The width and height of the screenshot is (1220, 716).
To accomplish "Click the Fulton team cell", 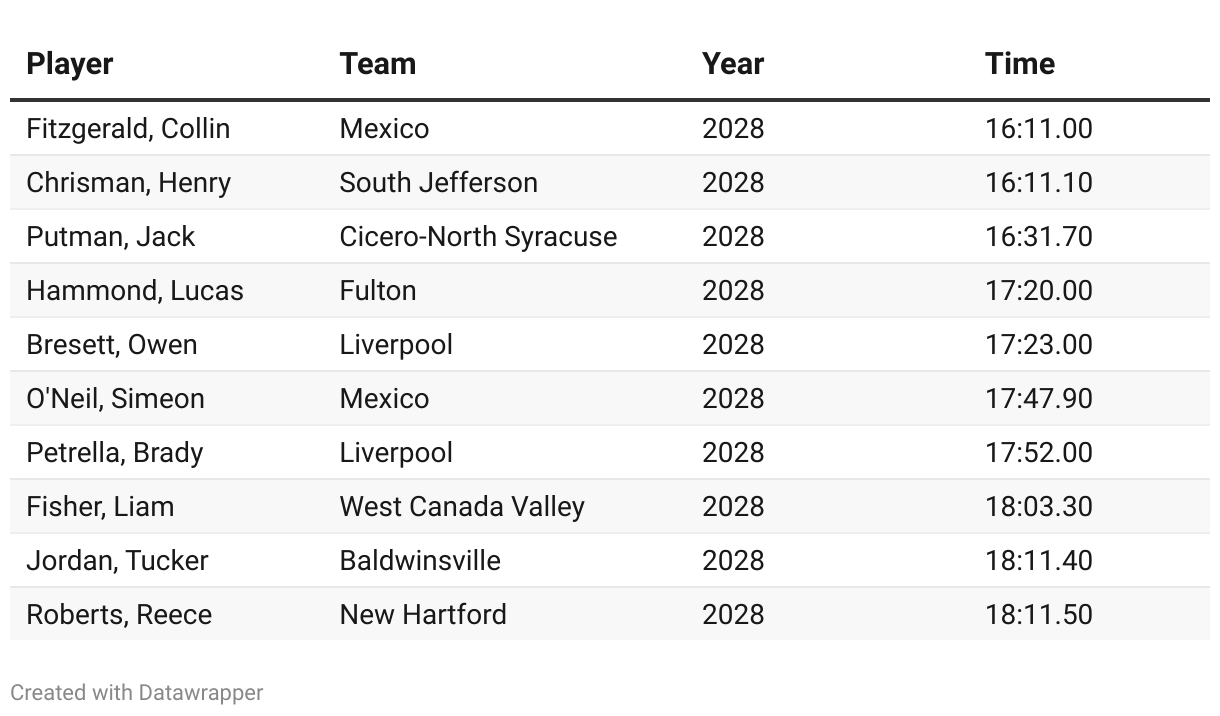I will click(x=377, y=291).
